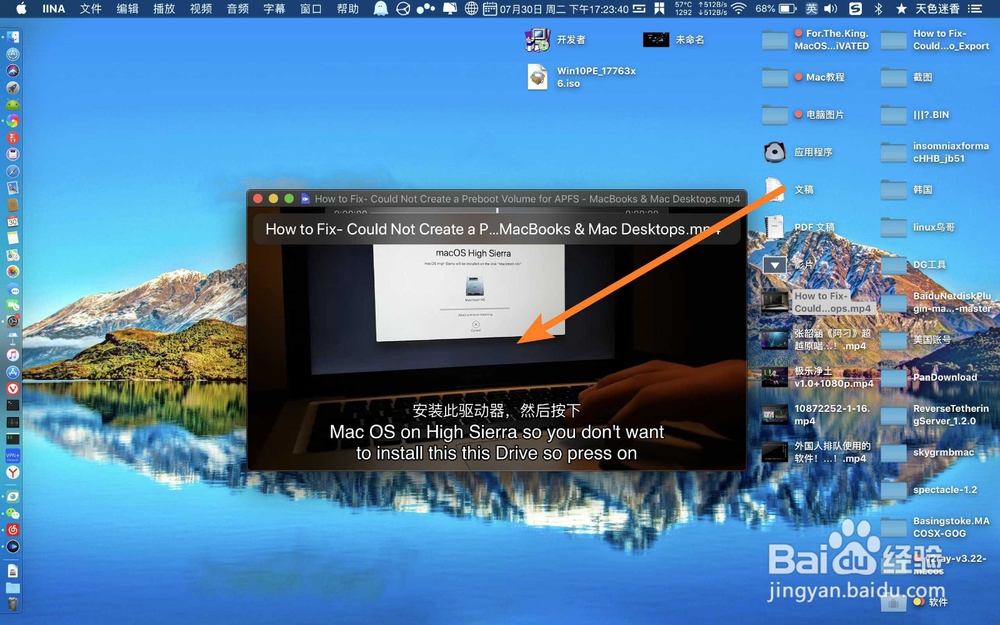Open VPN+ app in the Dock
1000x625 pixels.
(x=13, y=455)
